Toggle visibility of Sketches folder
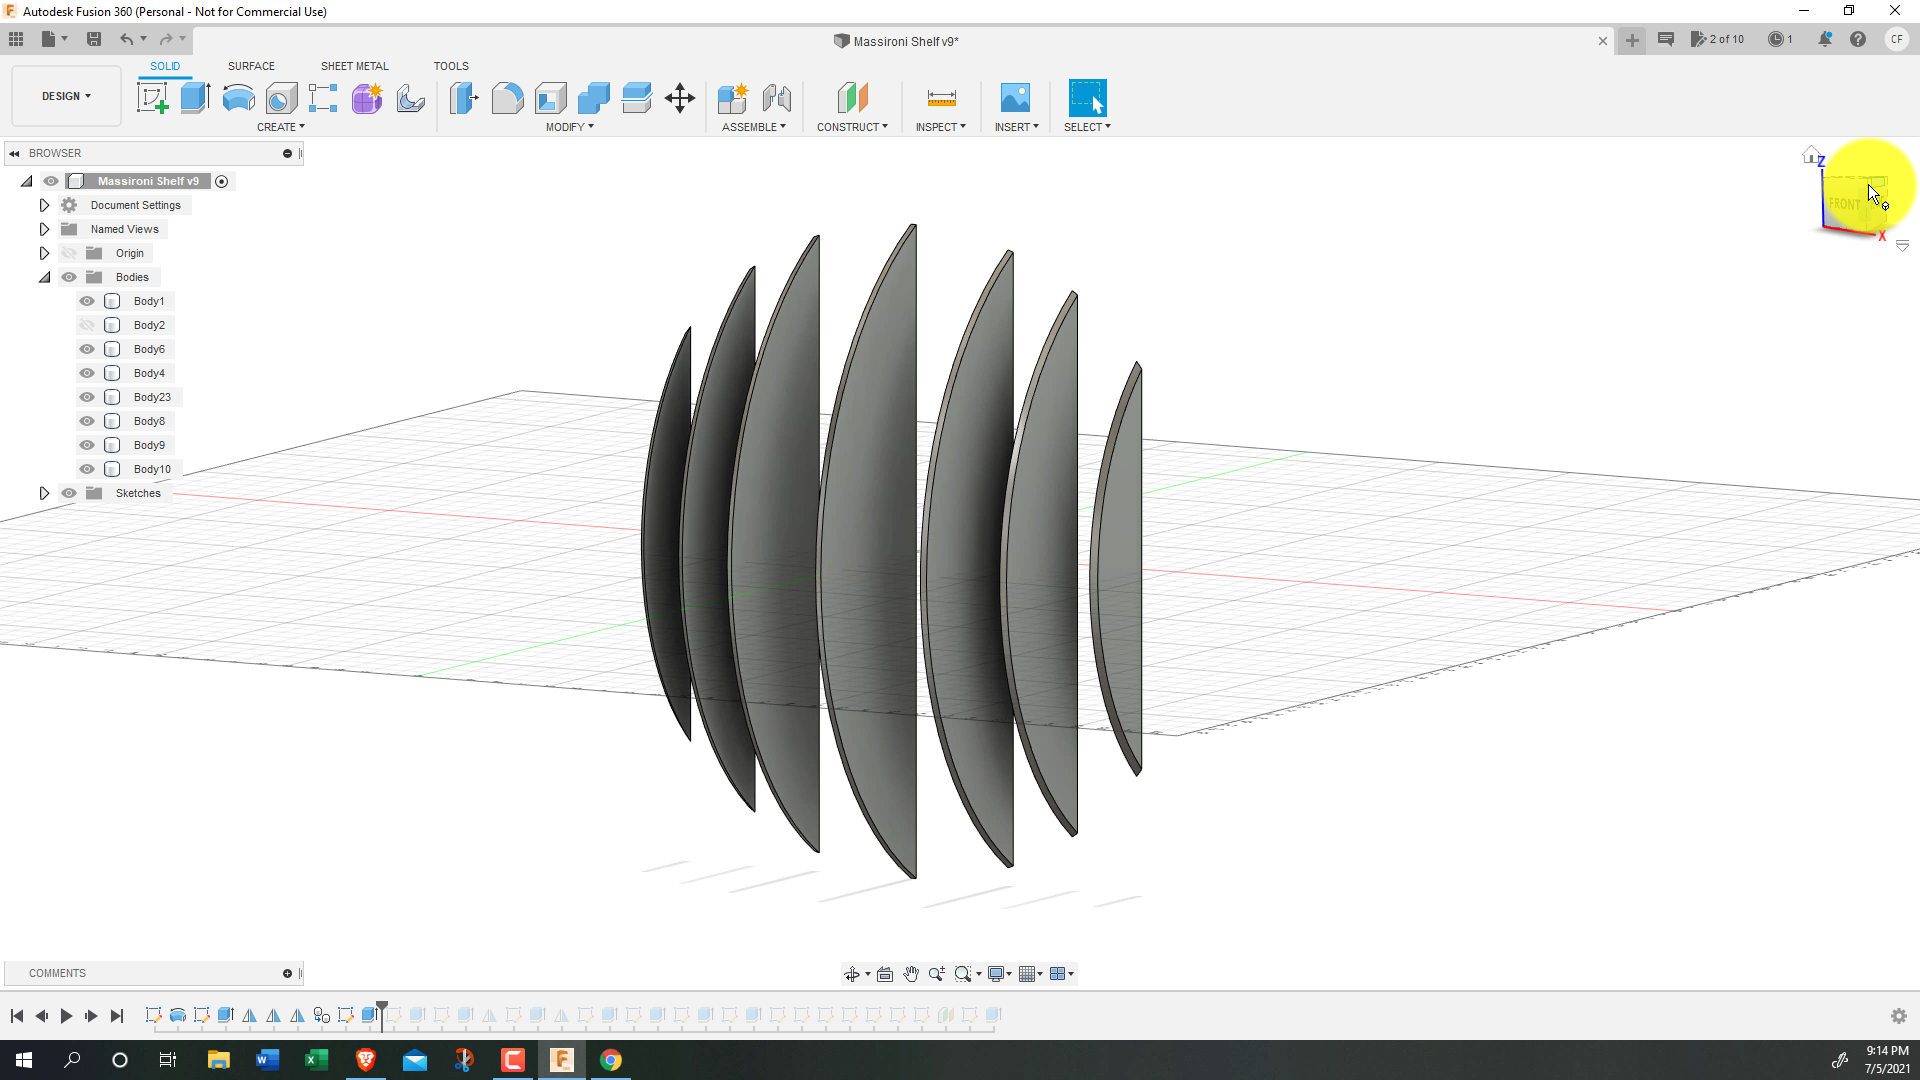Viewport: 1920px width, 1080px height. pos(69,493)
